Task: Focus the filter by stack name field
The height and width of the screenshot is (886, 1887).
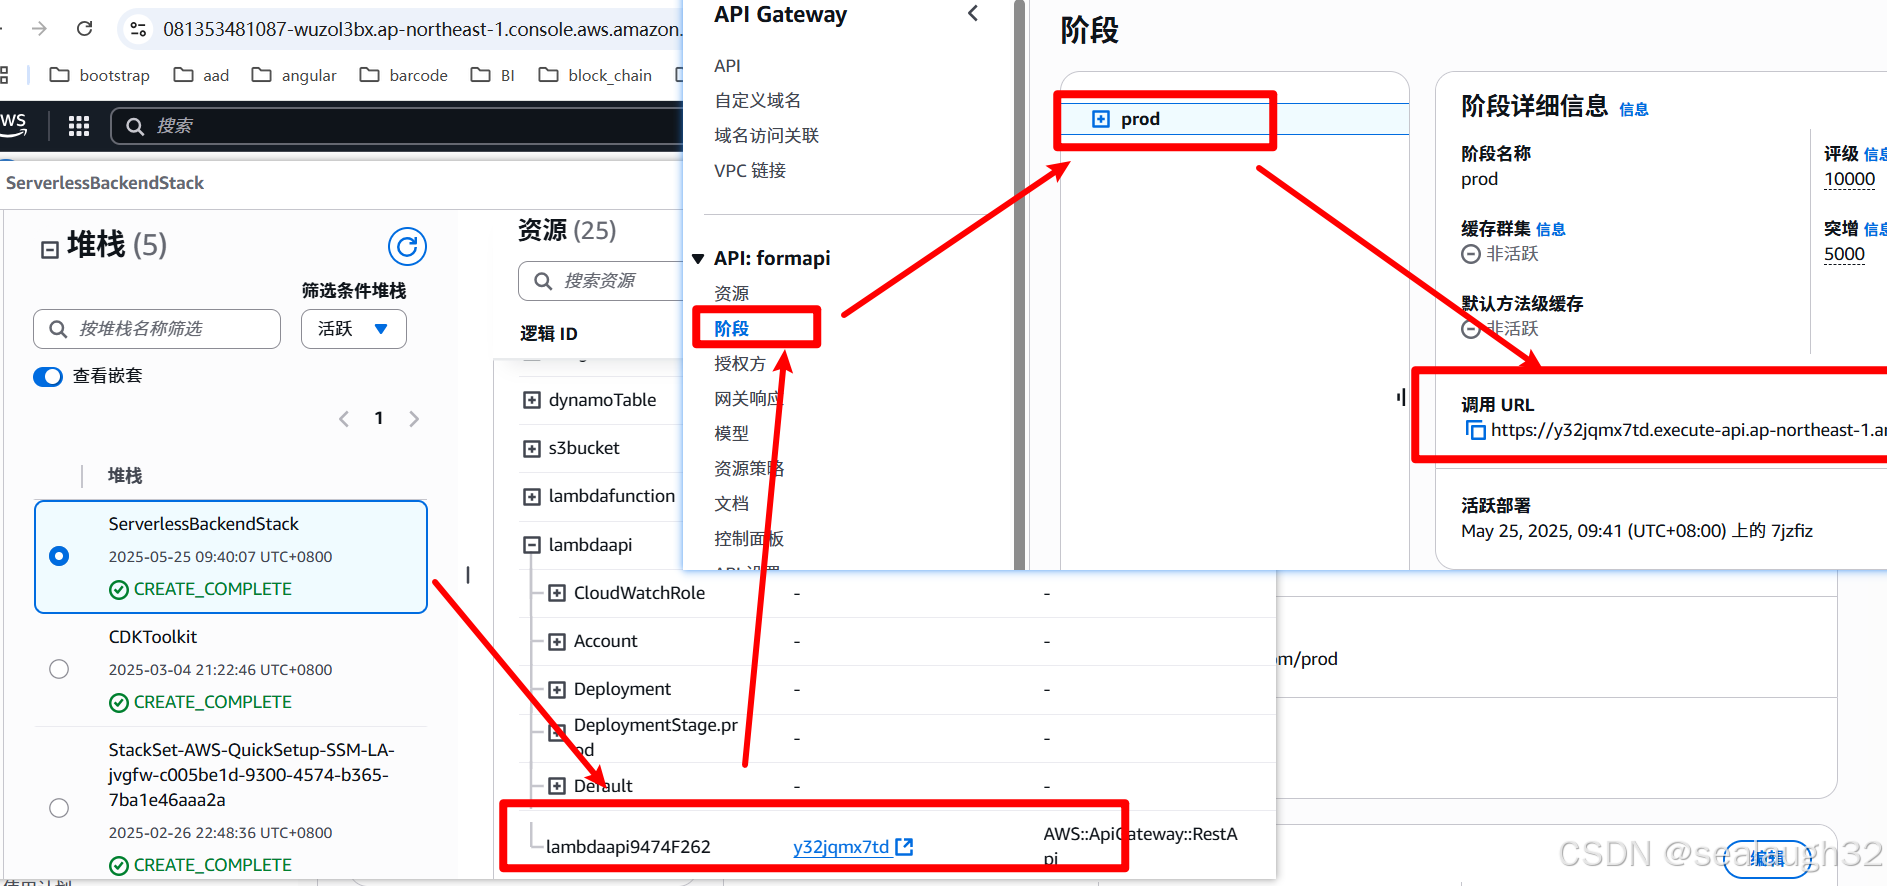Action: pos(157,329)
